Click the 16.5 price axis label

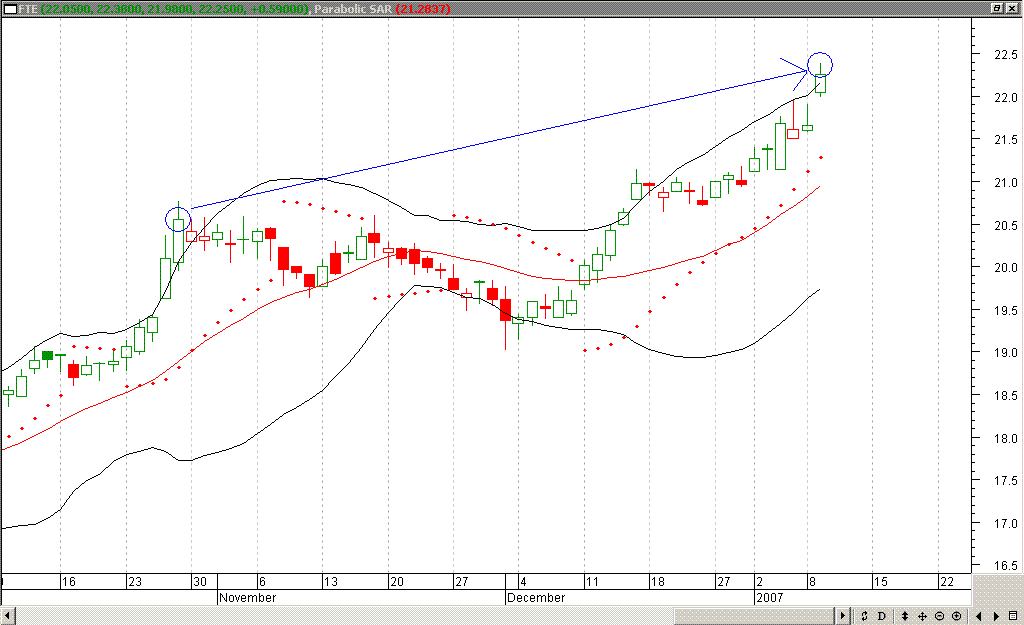1006,566
